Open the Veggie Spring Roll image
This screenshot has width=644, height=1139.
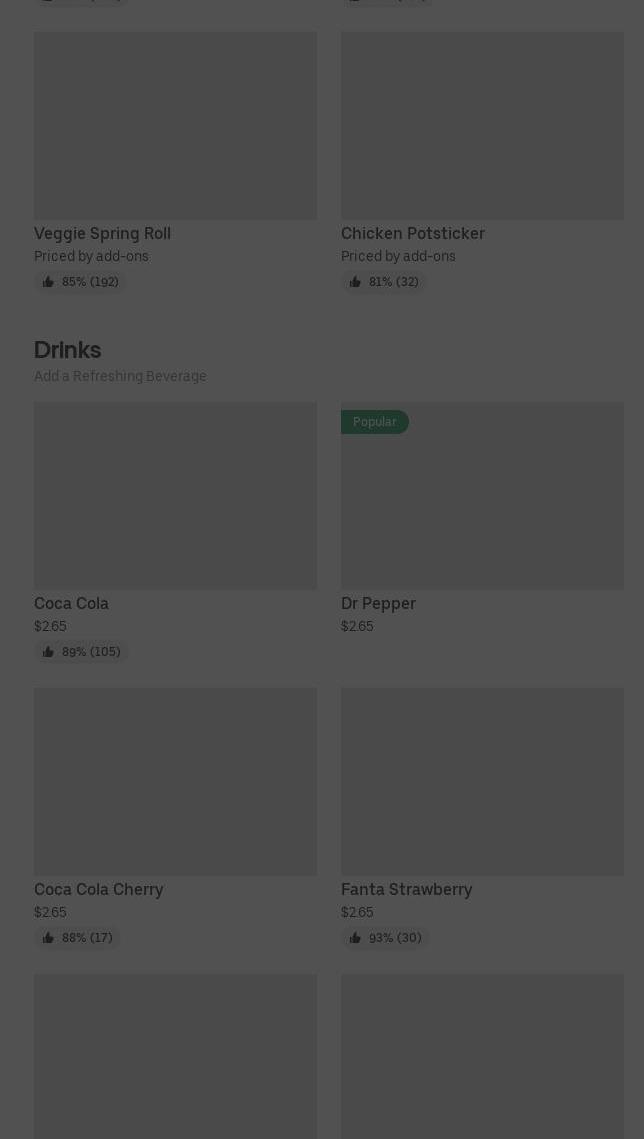(x=175, y=125)
